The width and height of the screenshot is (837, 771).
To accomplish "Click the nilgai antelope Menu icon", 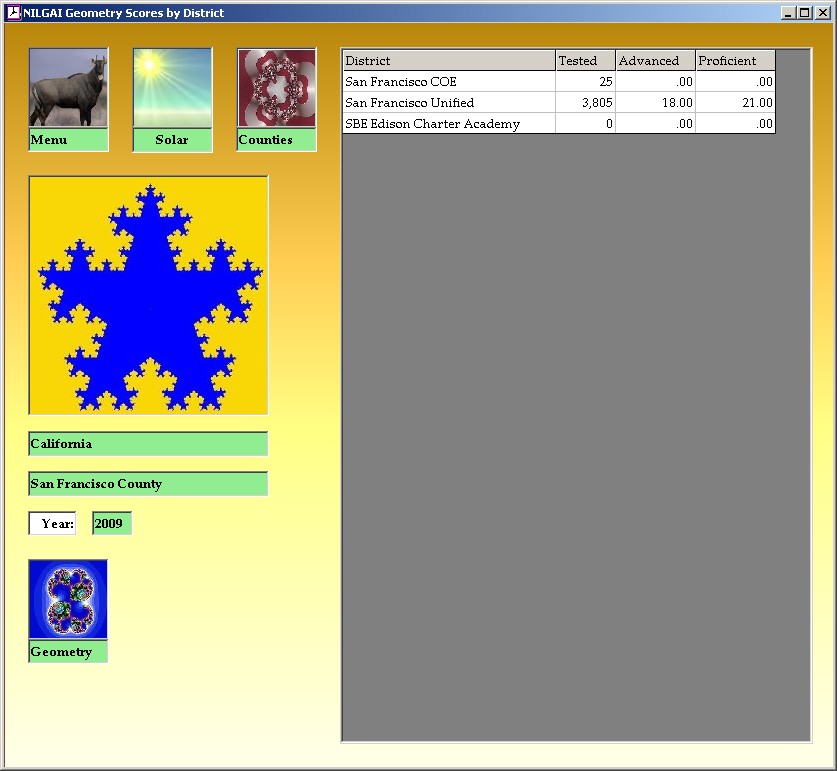I will coord(68,89).
